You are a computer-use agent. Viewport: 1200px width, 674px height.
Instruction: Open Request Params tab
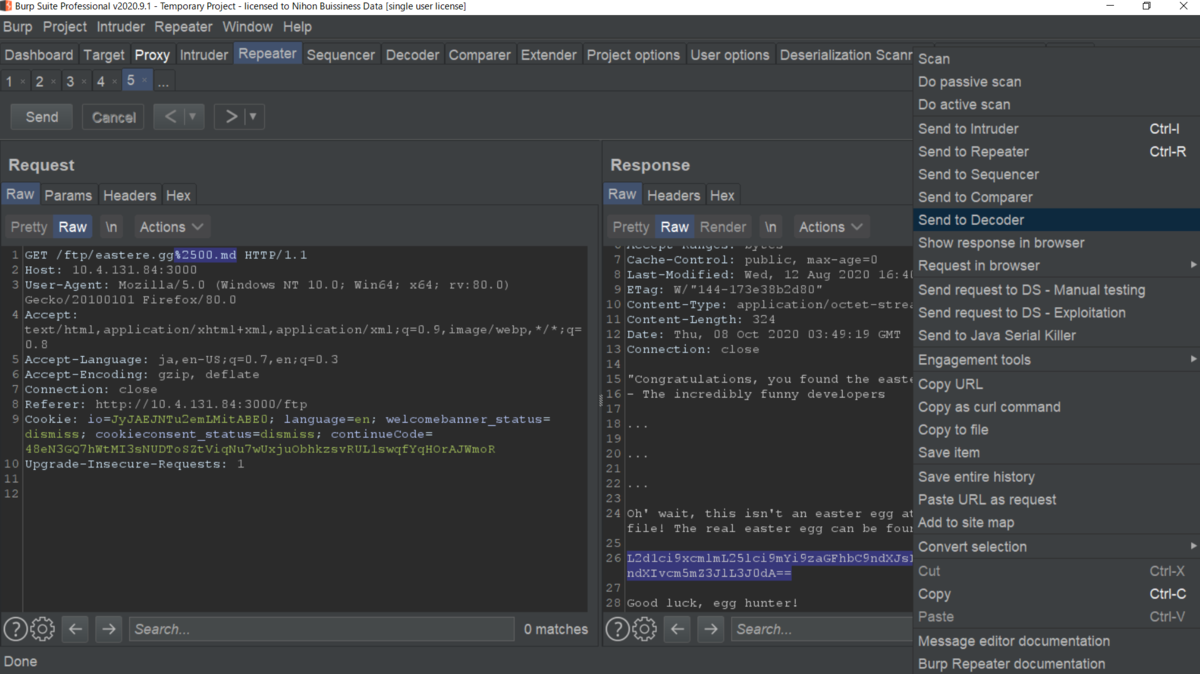coord(68,195)
